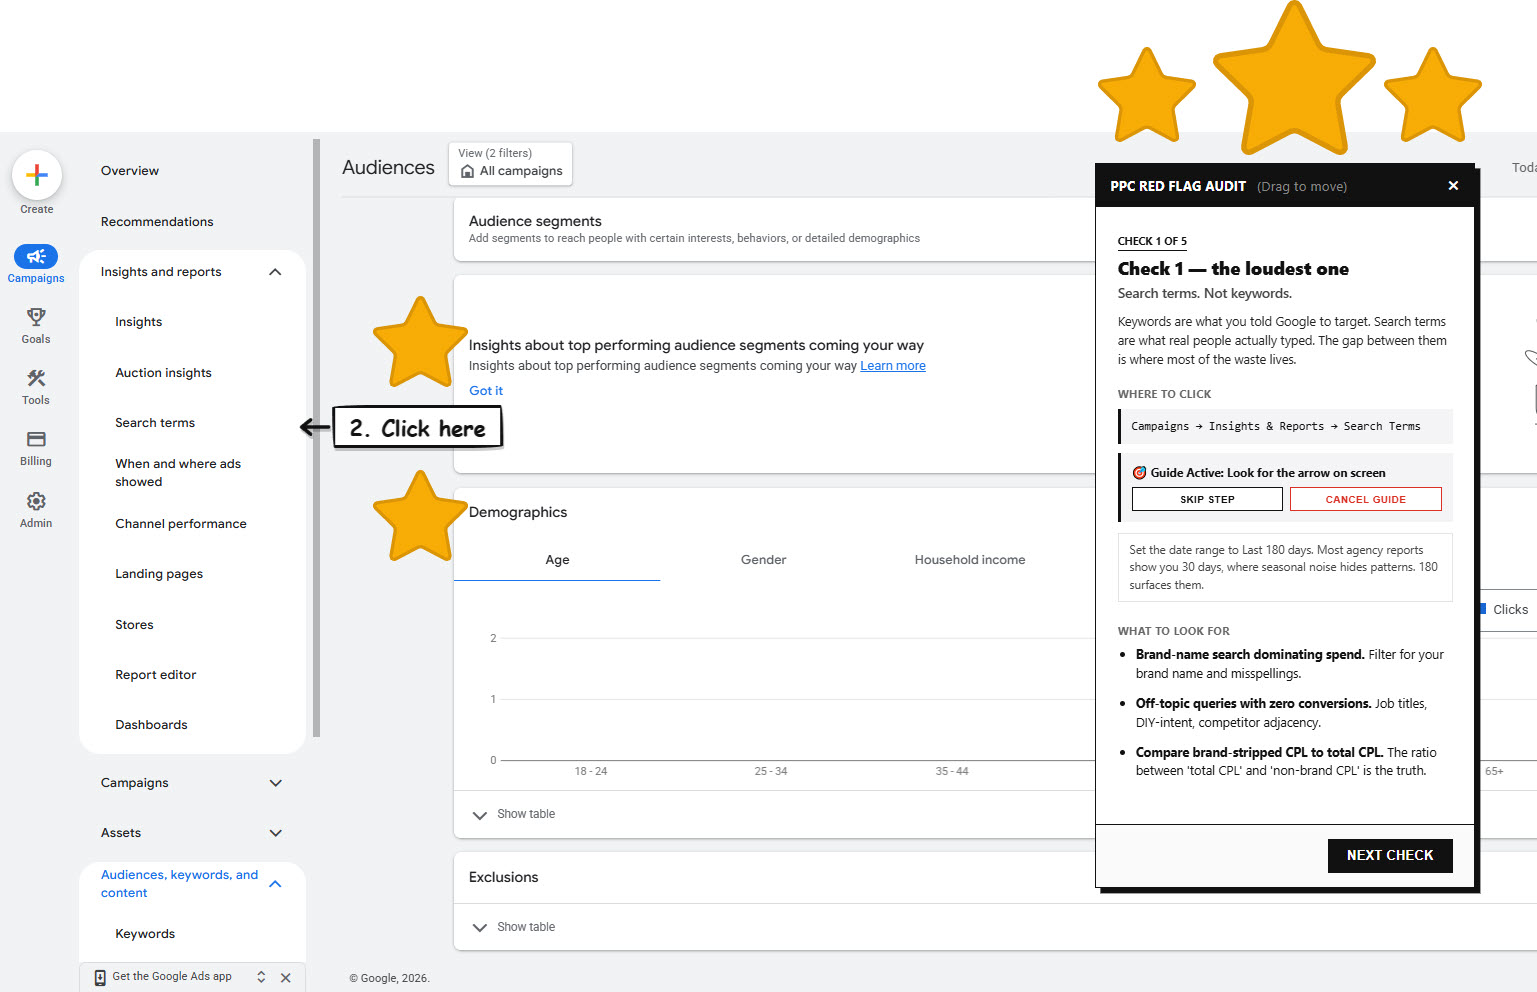Select the Gender demographics tab
The width and height of the screenshot is (1537, 992).
763,560
